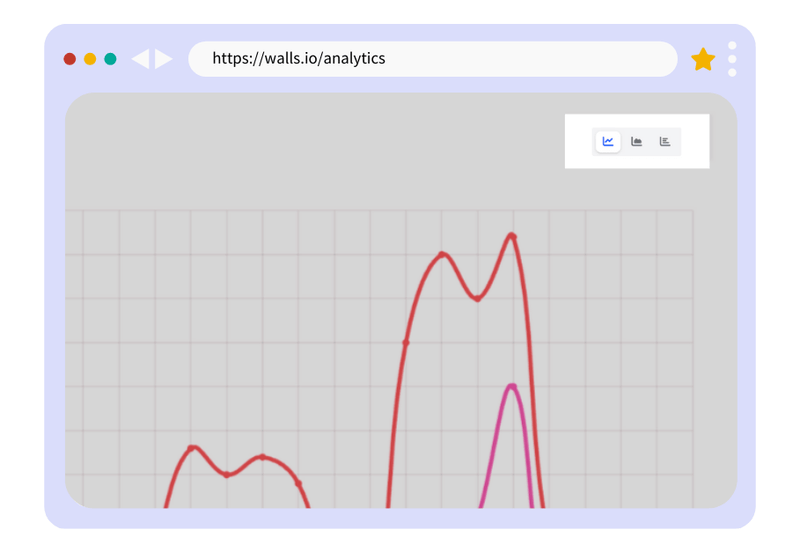Click the highest red peak data point
The height and width of the screenshot is (553, 800).
pyautogui.click(x=512, y=236)
